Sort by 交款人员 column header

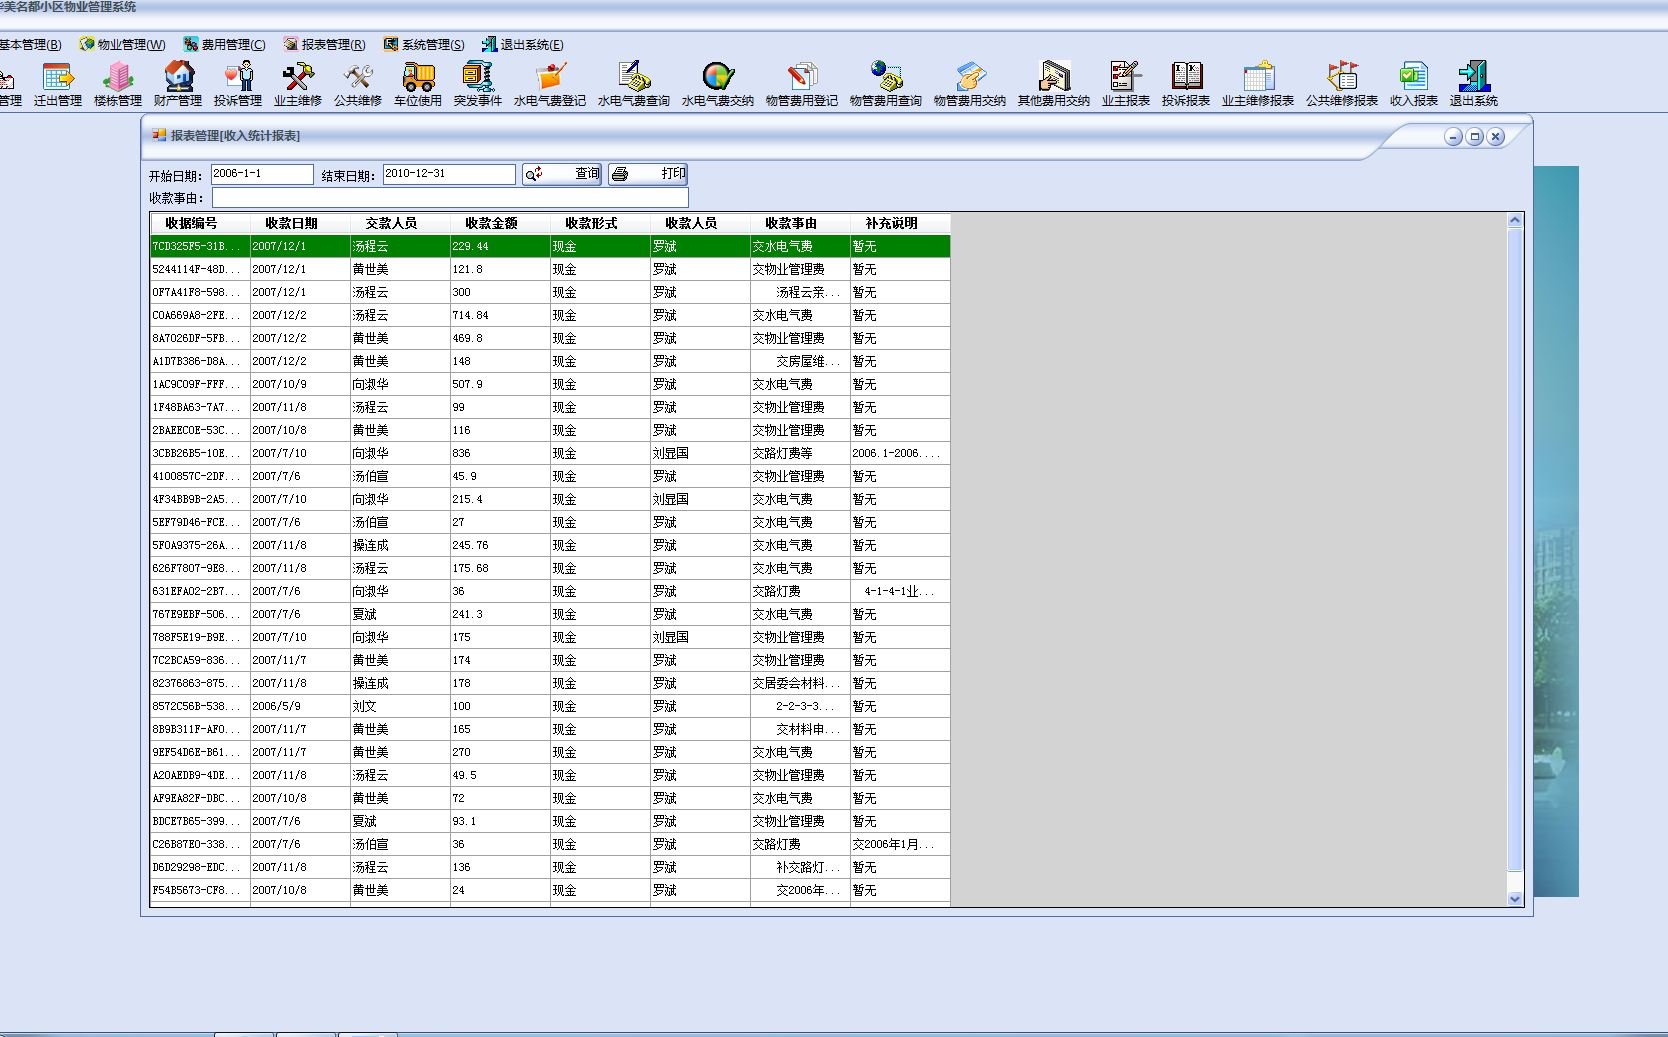click(x=400, y=223)
